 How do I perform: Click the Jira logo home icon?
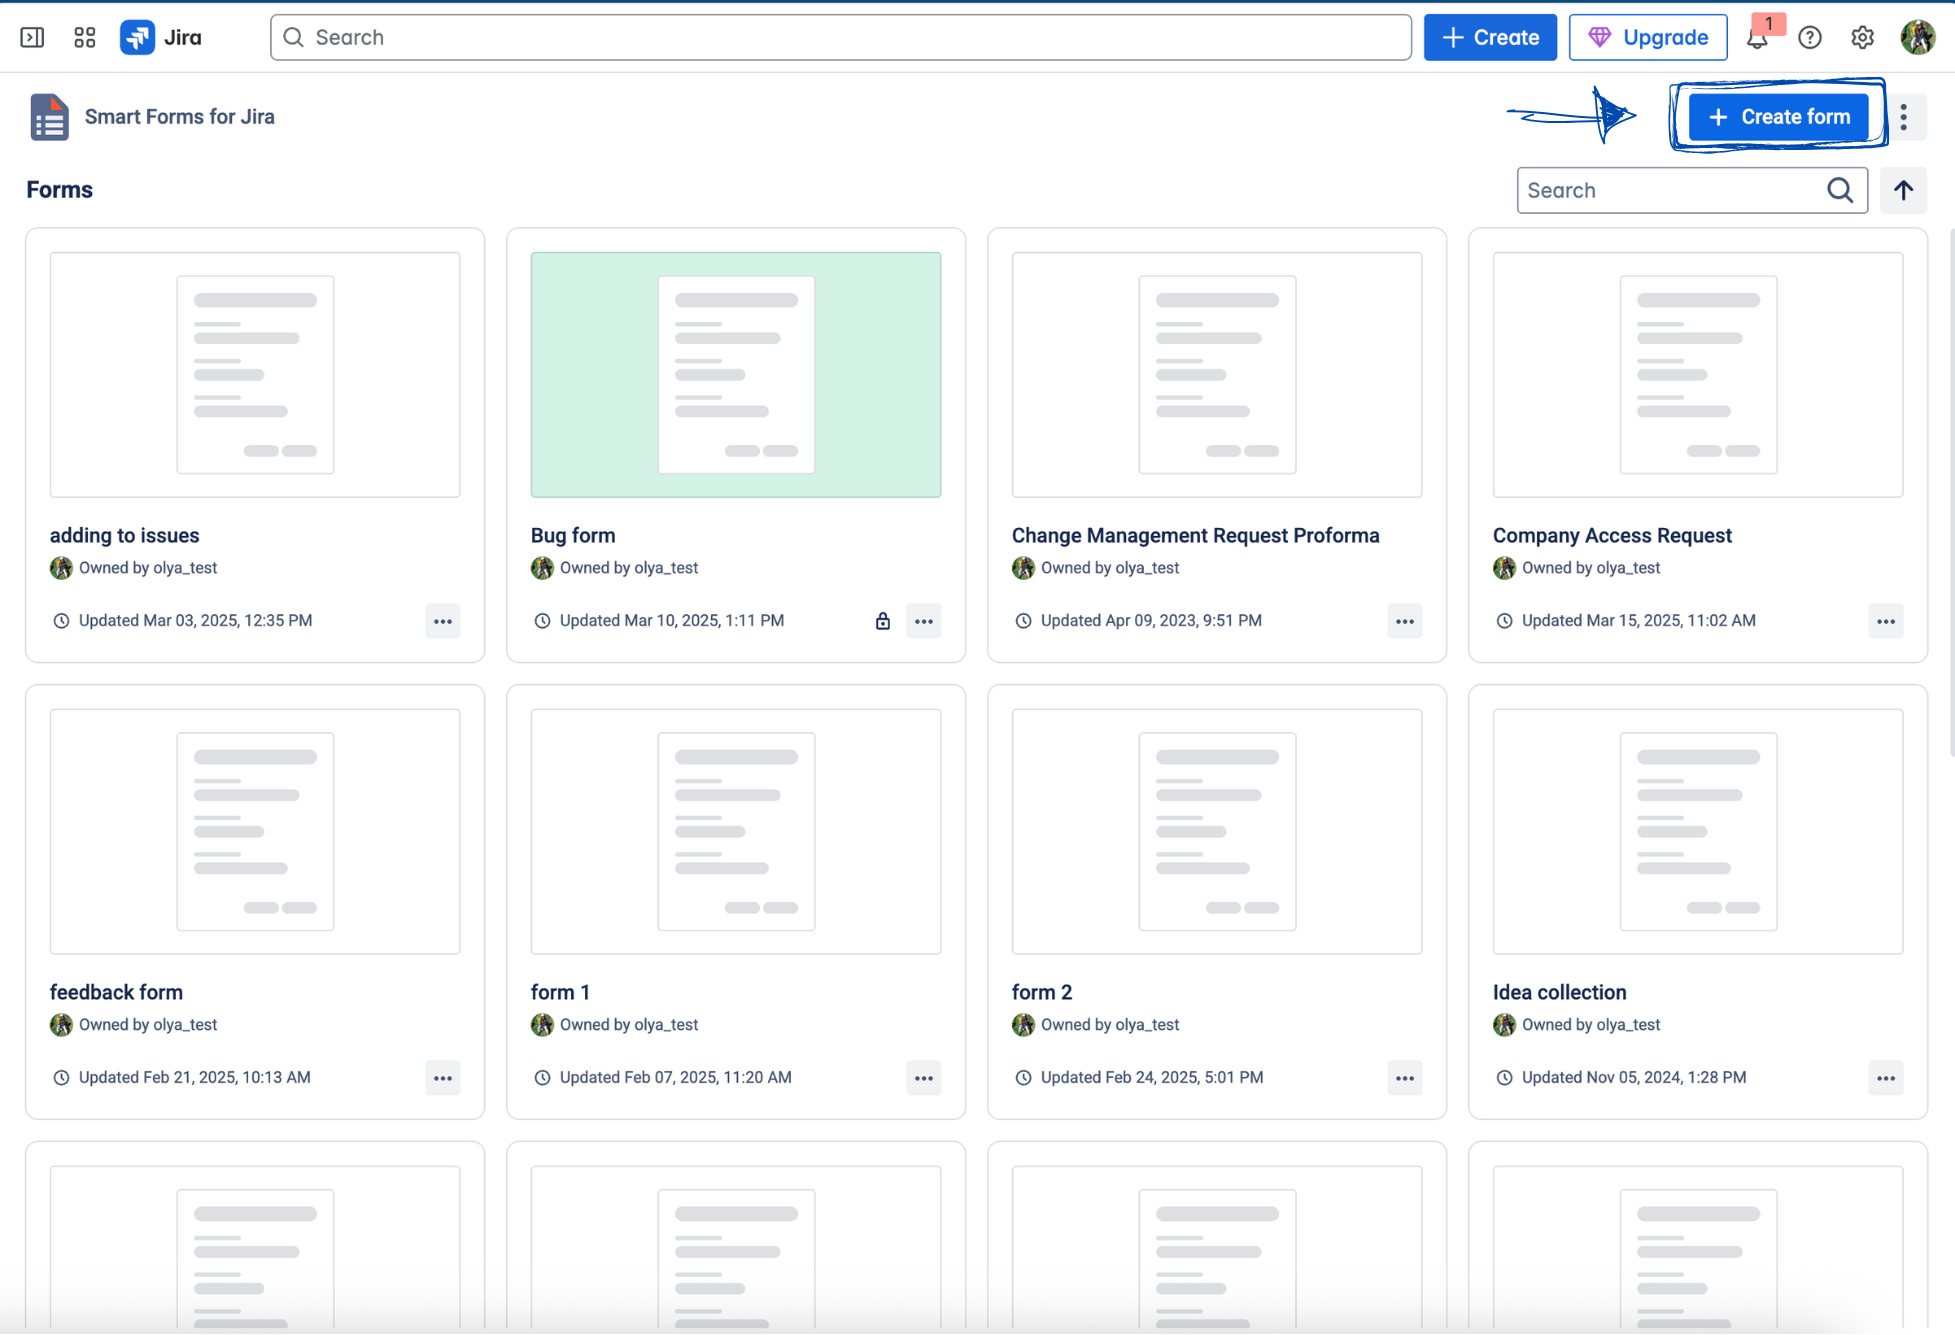[x=137, y=37]
